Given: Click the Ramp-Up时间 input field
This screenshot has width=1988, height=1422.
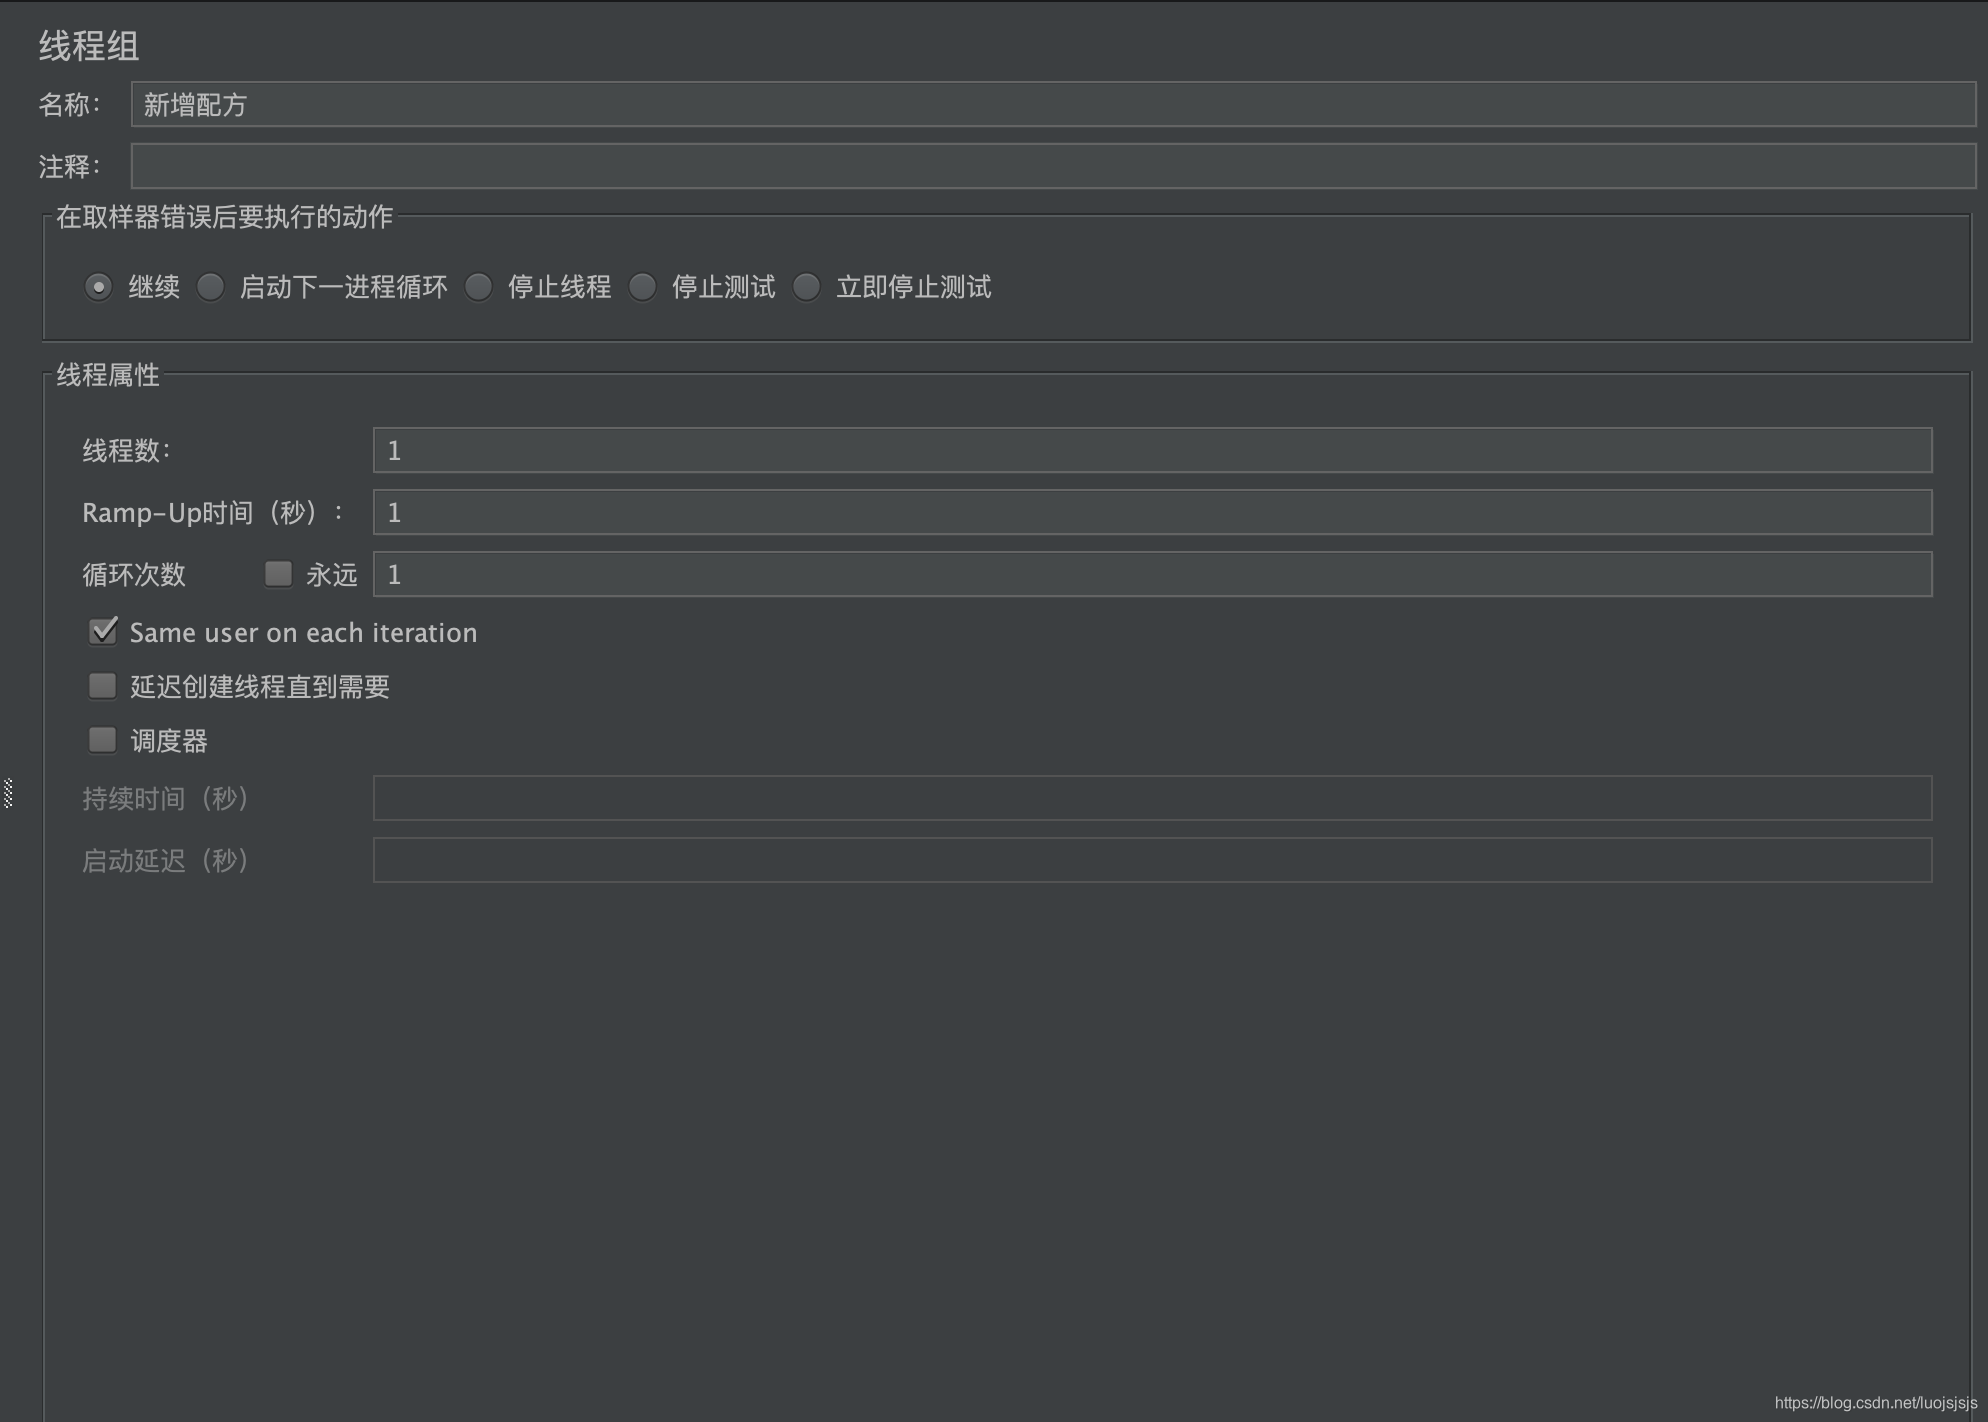Looking at the screenshot, I should coord(1152,512).
